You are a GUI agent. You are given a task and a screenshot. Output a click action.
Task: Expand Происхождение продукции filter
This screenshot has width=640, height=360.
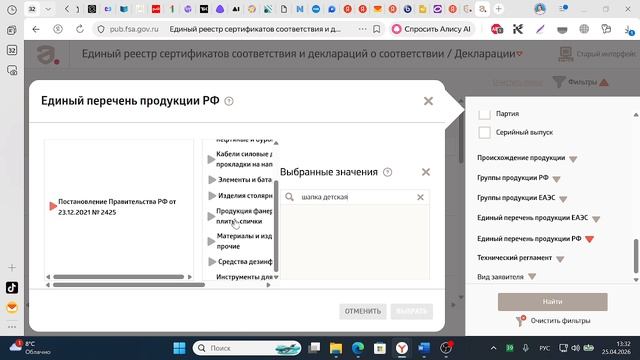573,159
